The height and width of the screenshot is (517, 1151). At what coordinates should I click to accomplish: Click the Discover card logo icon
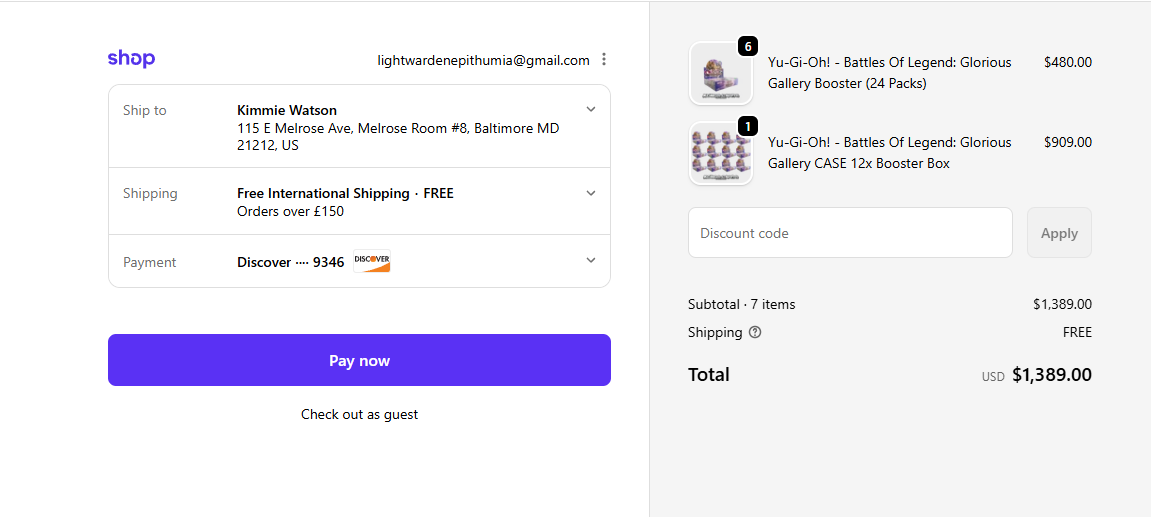tap(372, 261)
